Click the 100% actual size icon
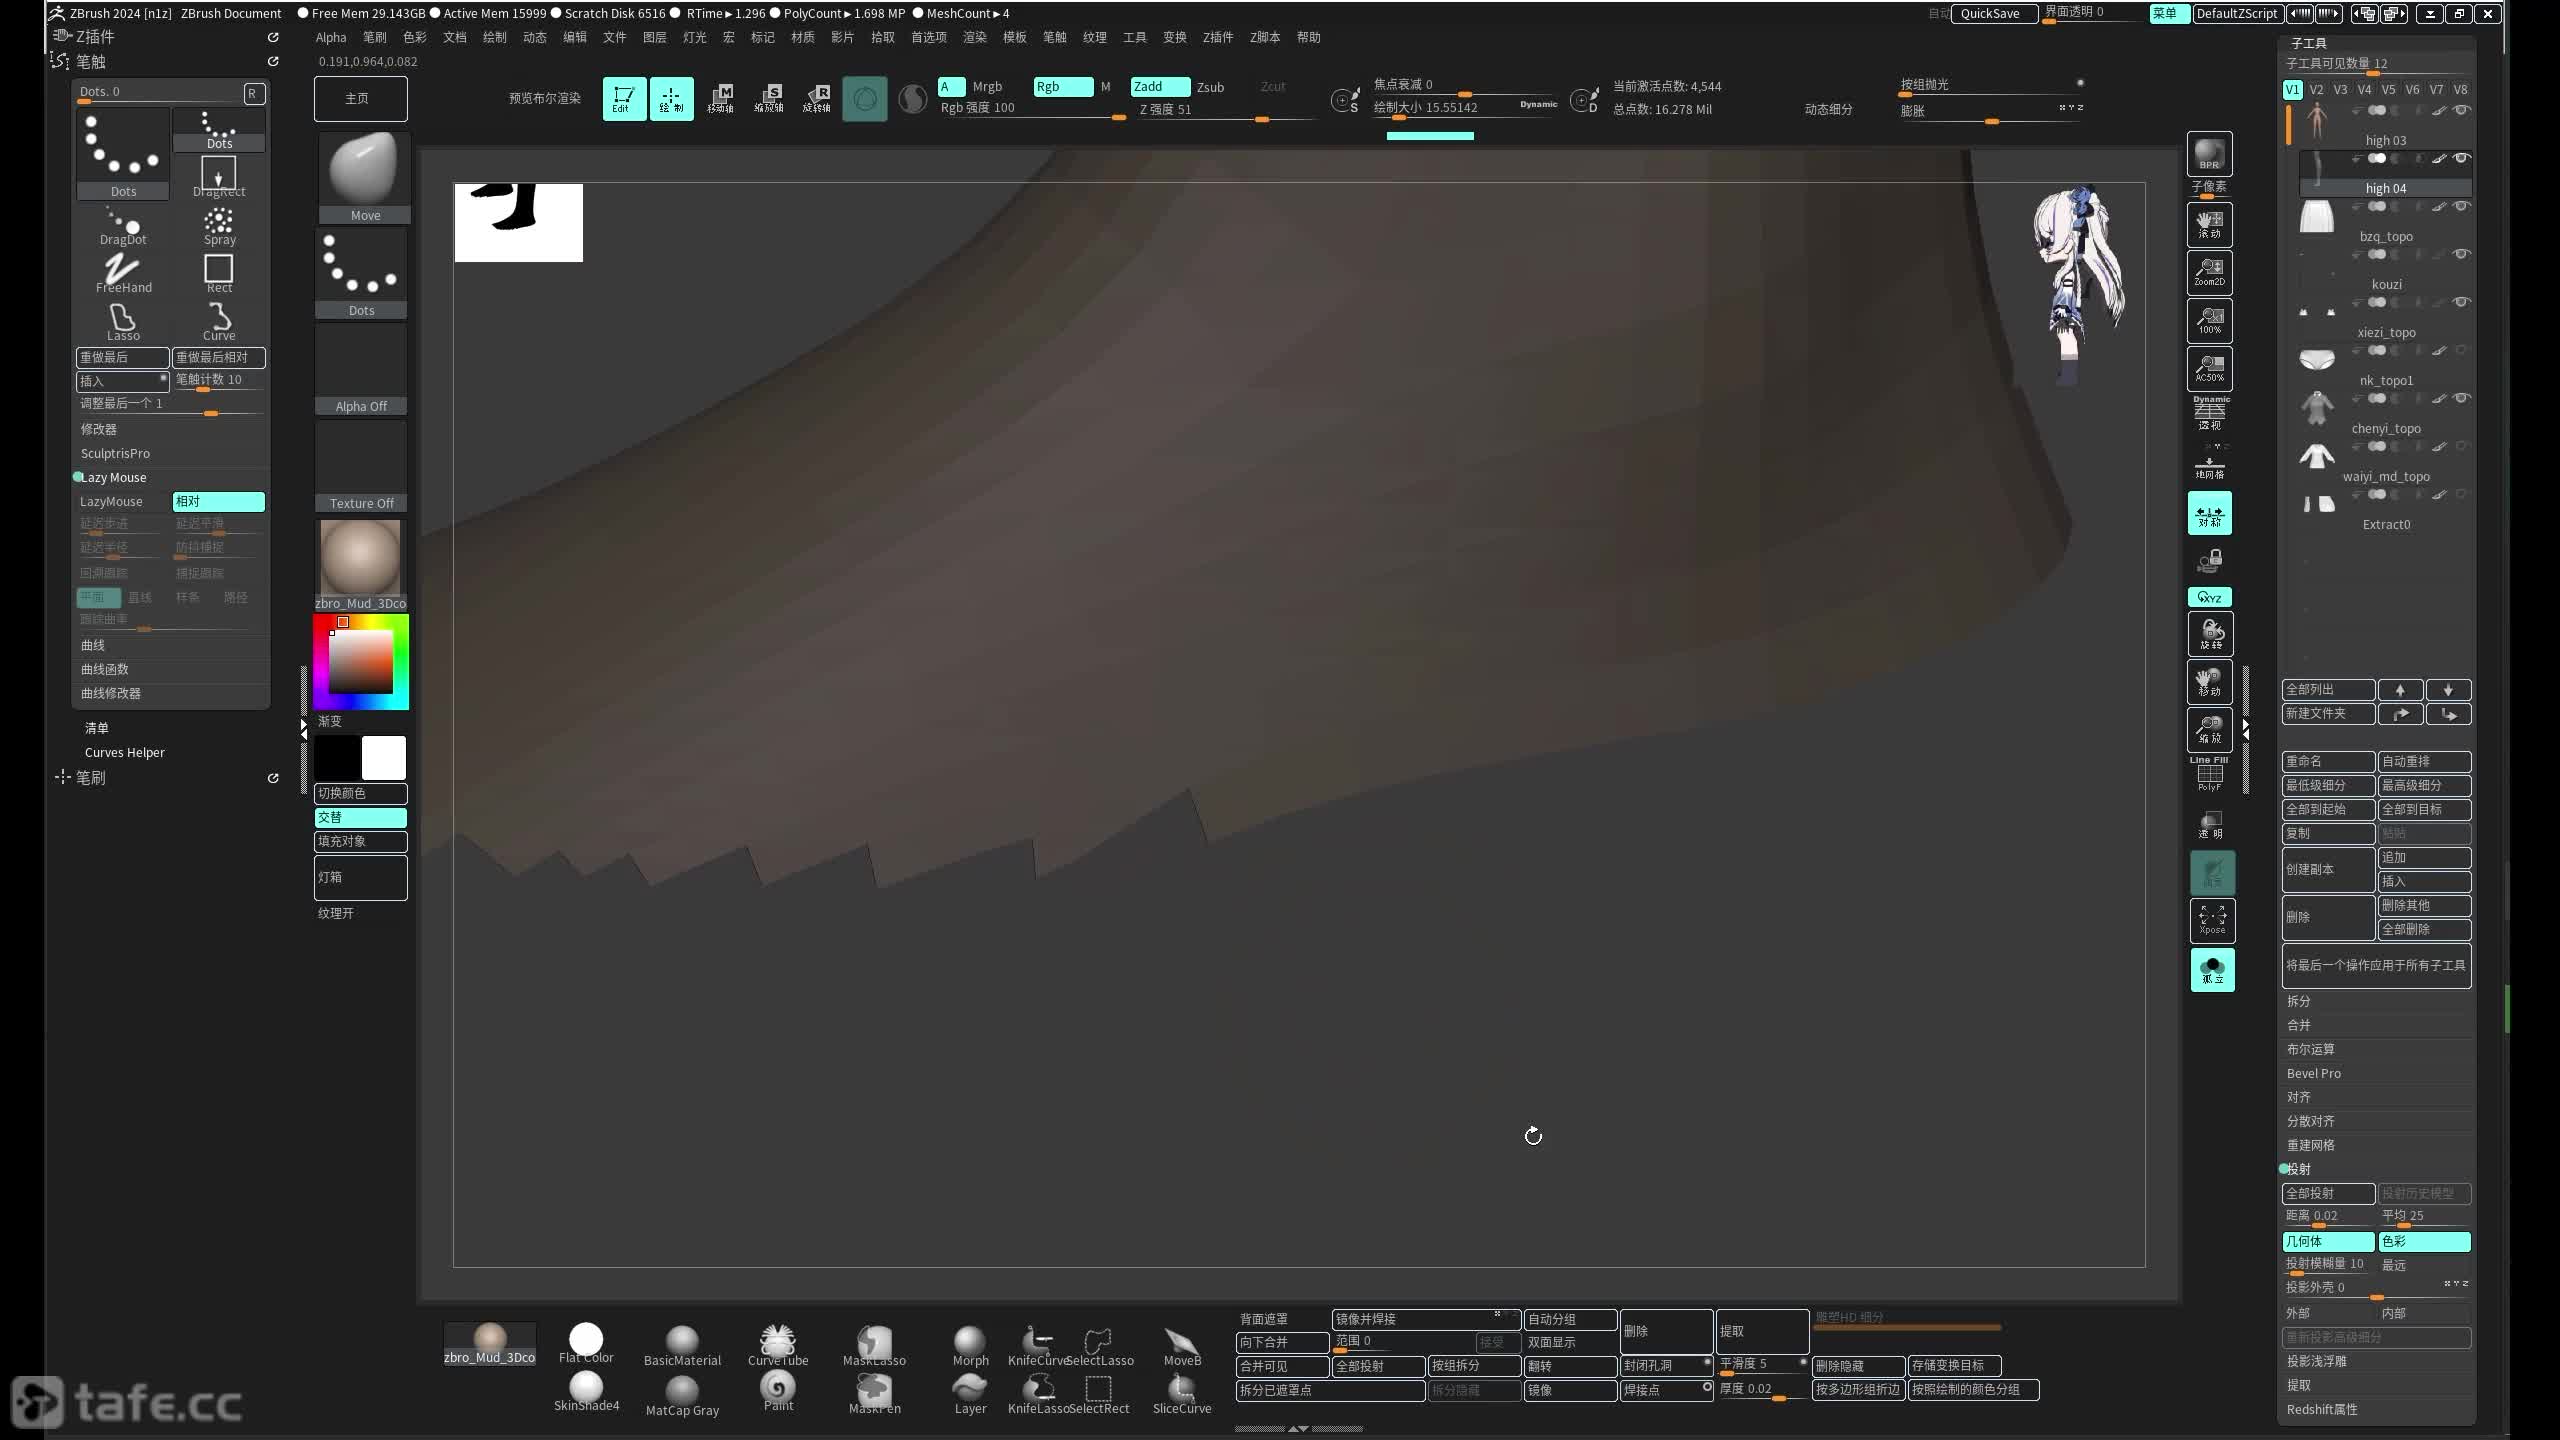 coord(2209,320)
